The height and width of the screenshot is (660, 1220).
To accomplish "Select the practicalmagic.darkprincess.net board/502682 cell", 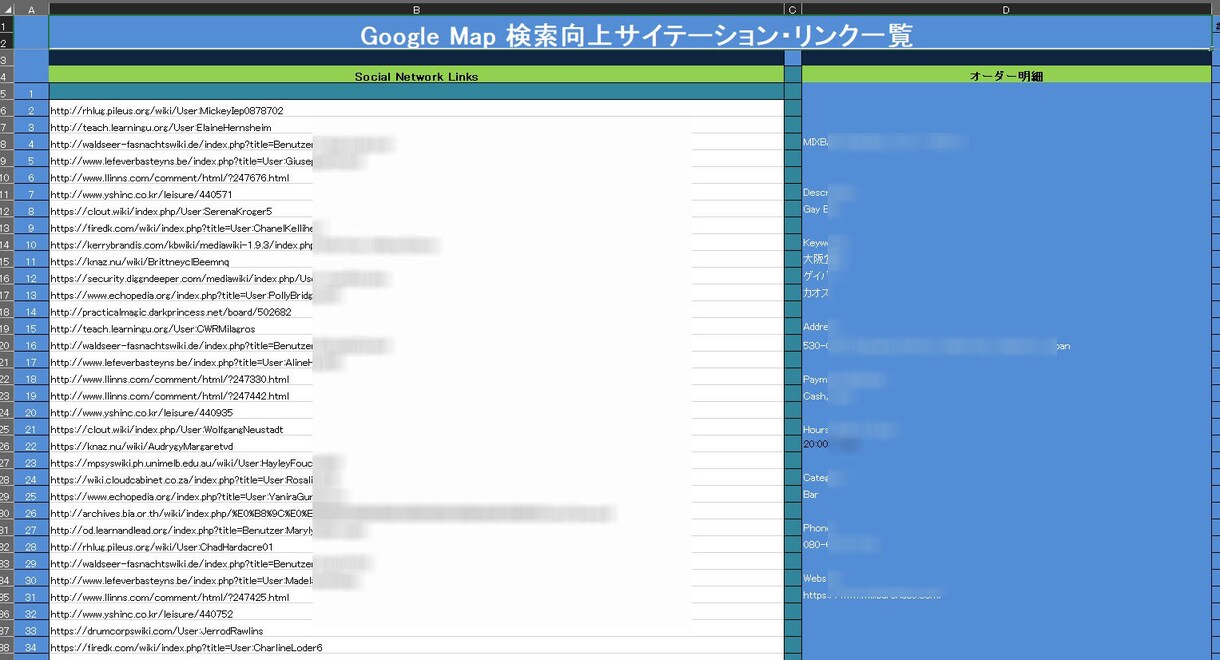I will [416, 312].
